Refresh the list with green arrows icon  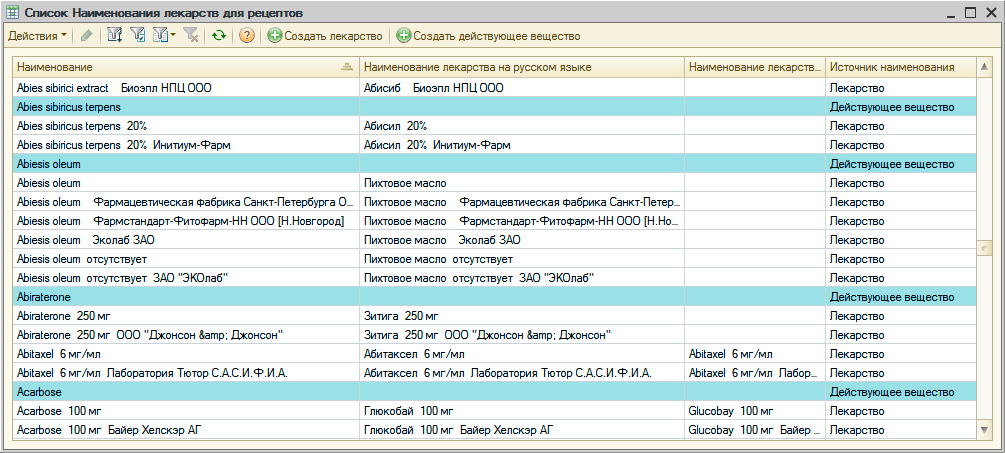tap(218, 36)
